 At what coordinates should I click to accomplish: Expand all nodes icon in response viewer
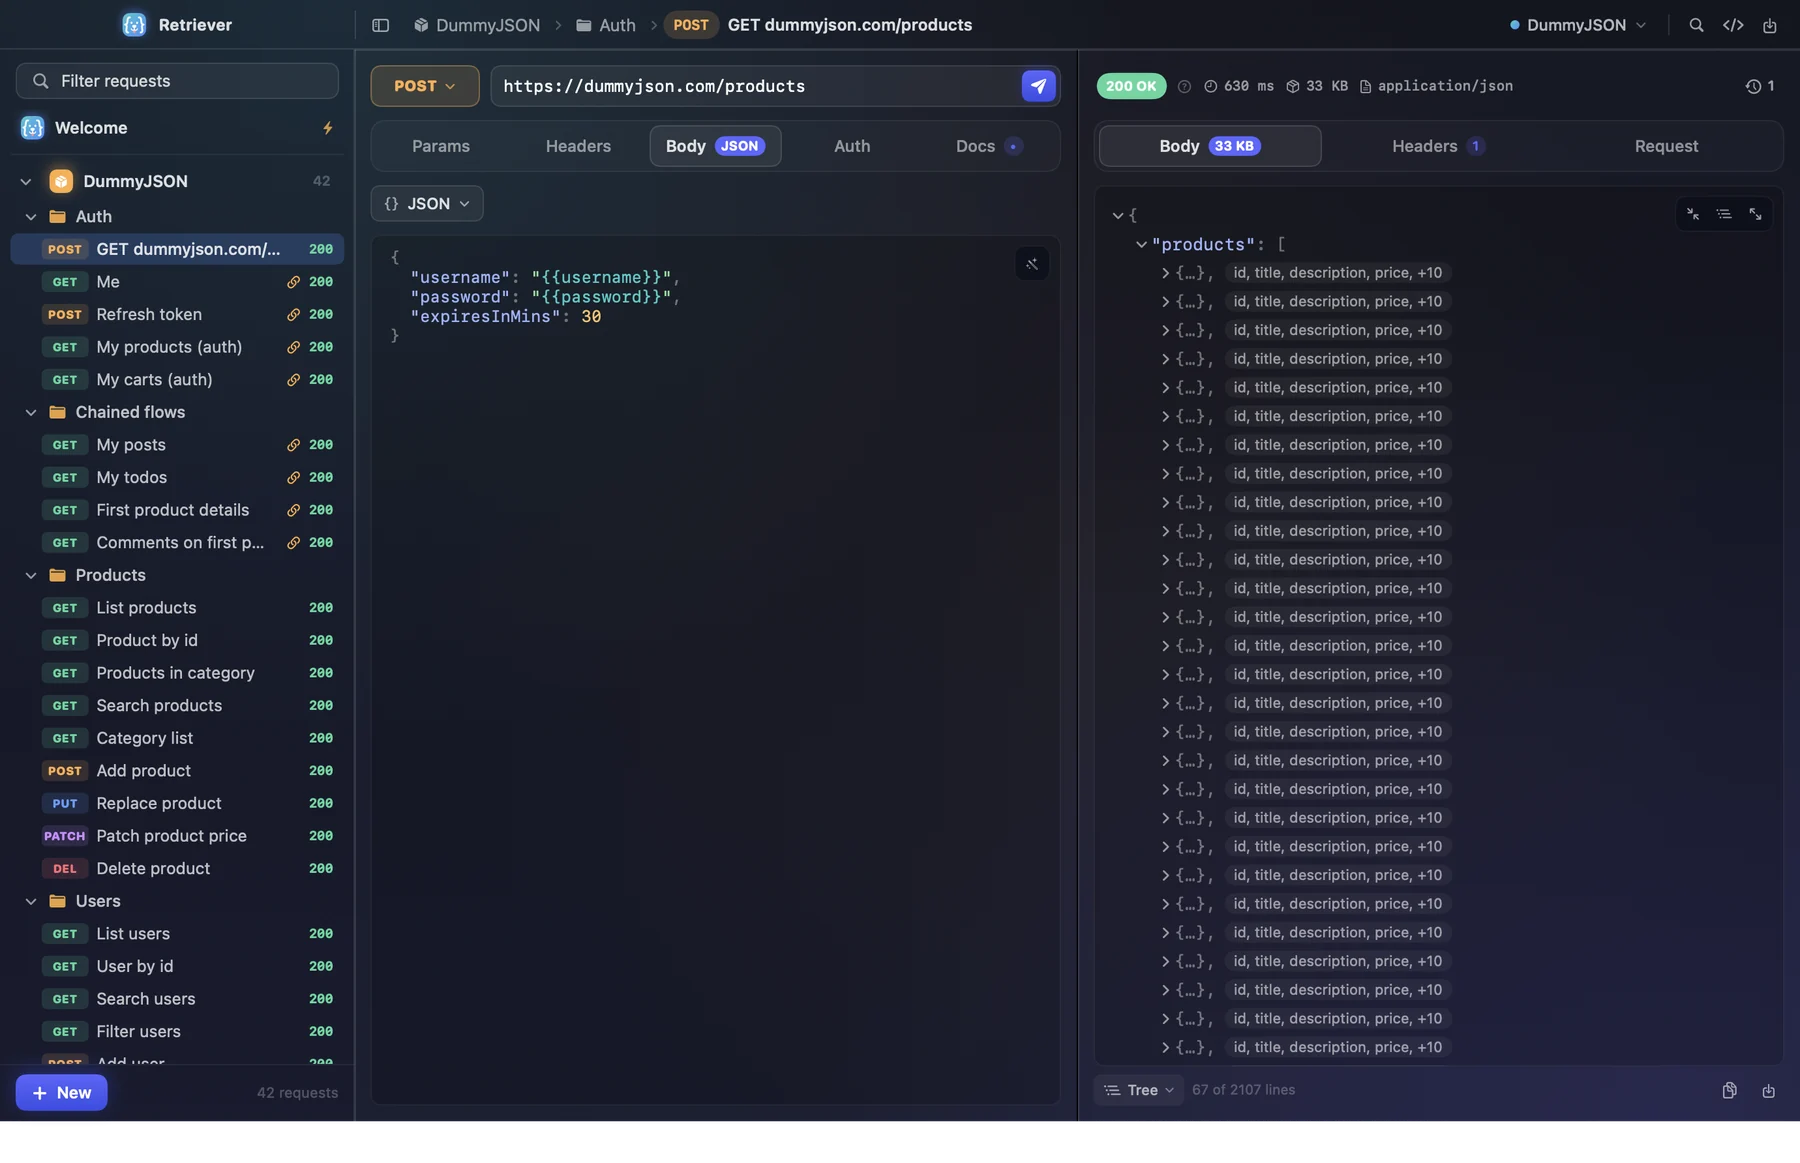[x=1754, y=214]
